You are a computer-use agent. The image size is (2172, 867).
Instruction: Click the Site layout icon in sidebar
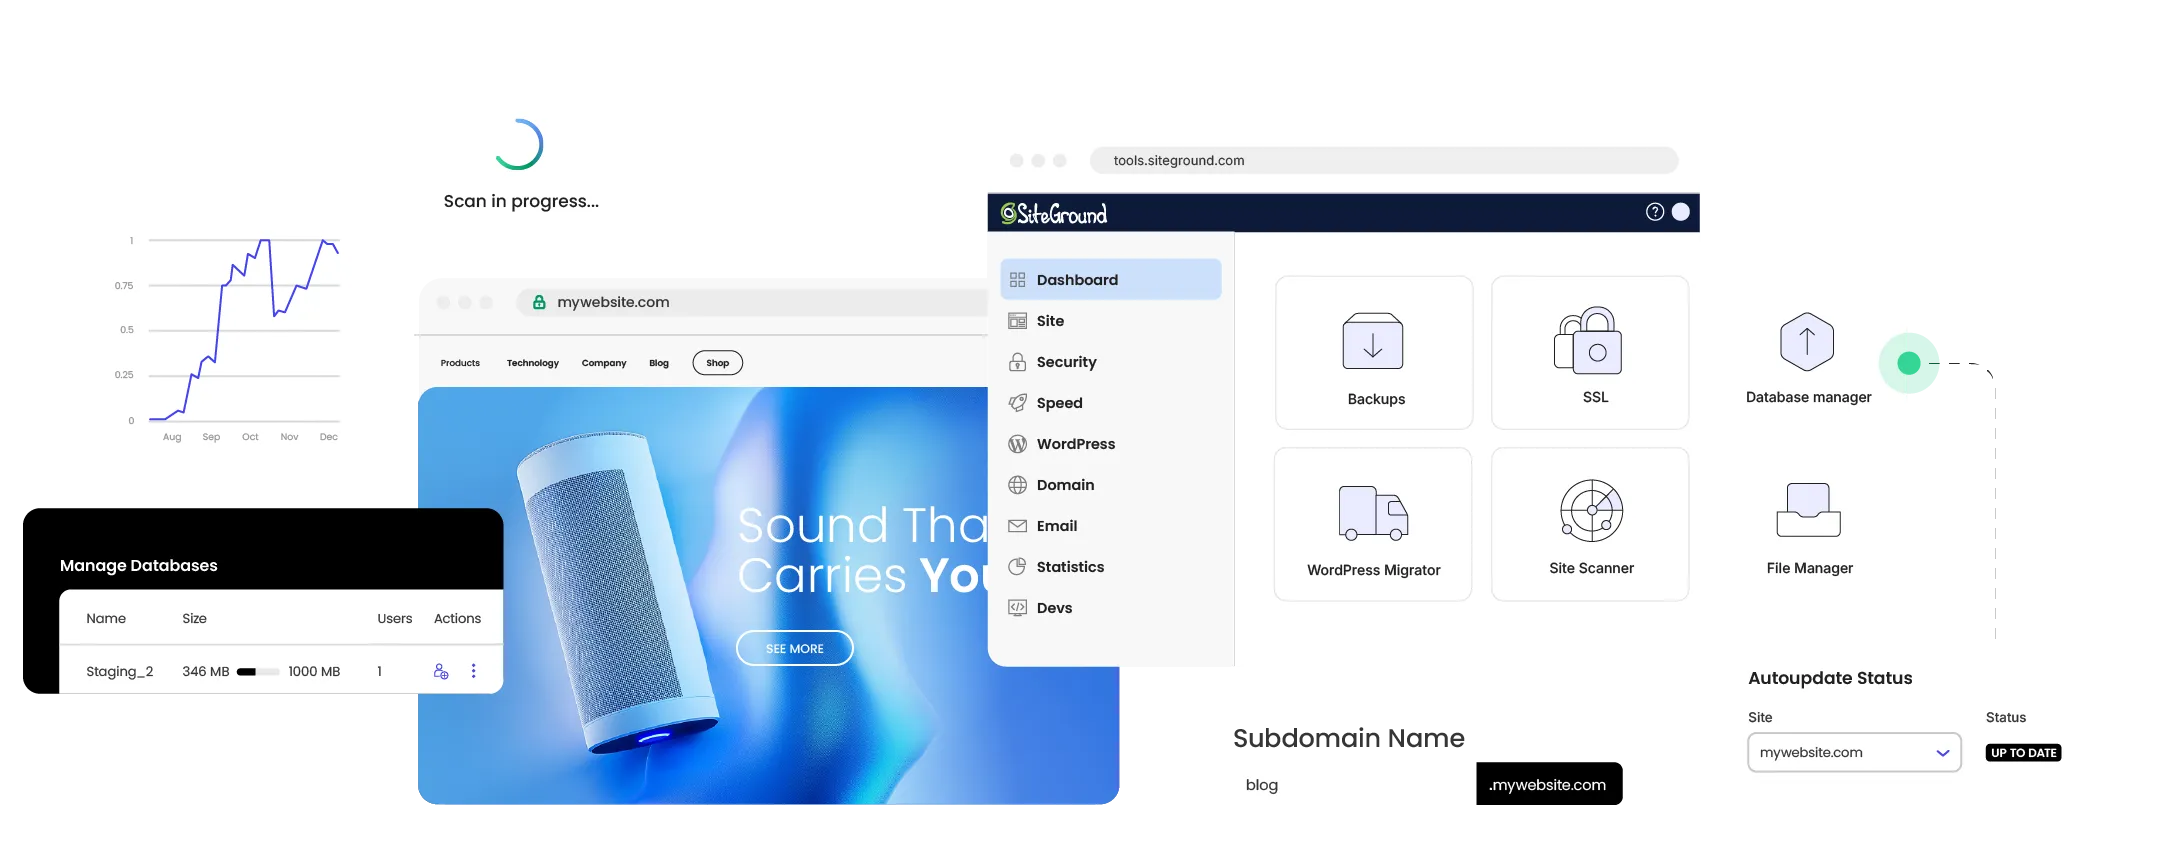coord(1017,321)
